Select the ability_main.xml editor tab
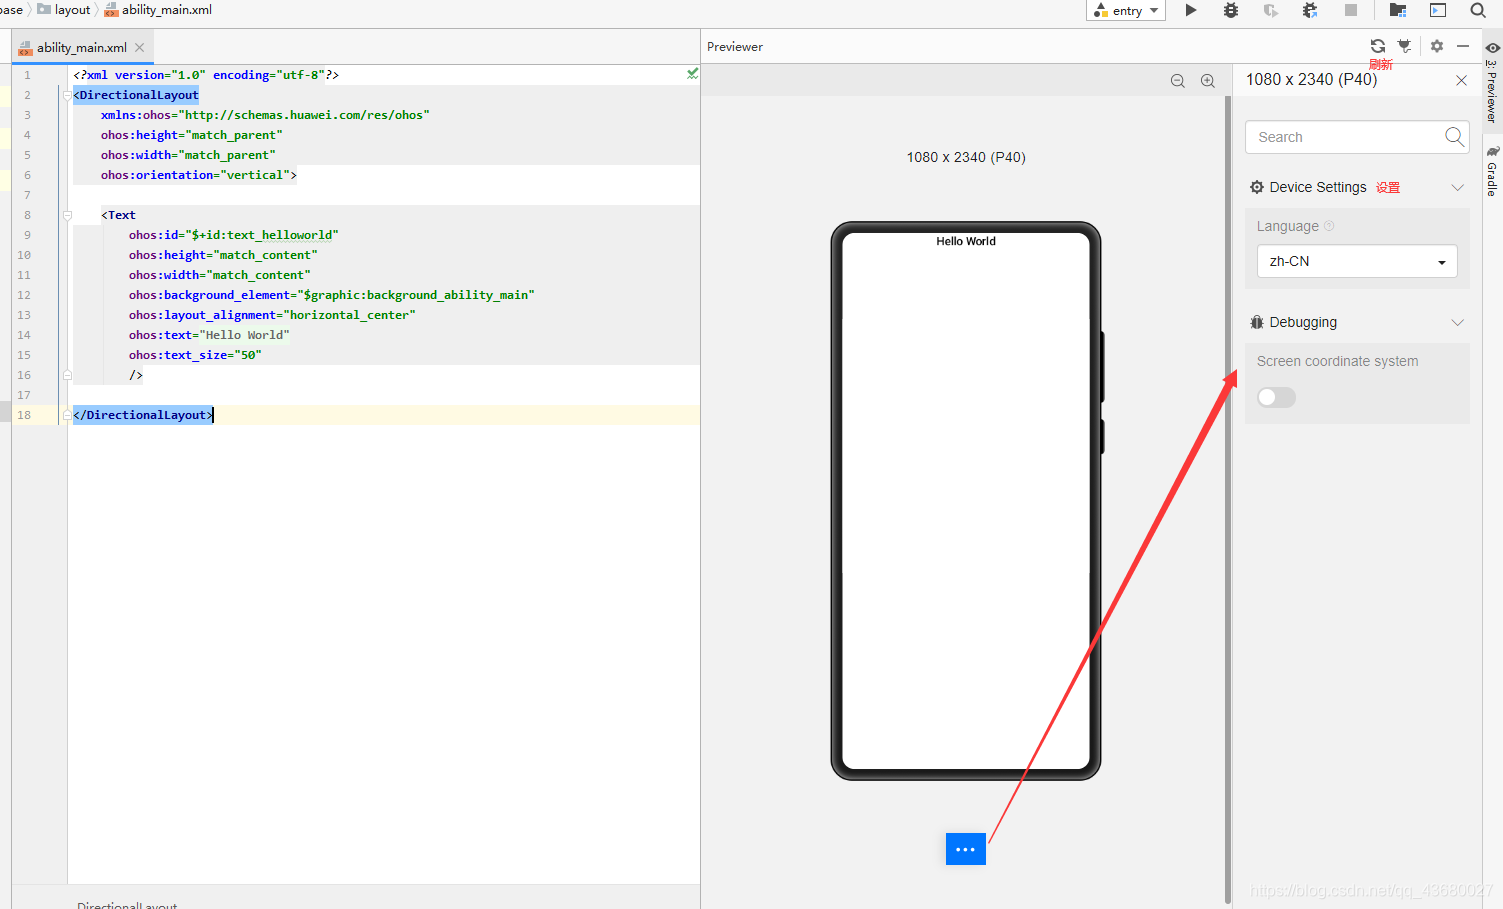The image size is (1503, 909). coord(82,47)
